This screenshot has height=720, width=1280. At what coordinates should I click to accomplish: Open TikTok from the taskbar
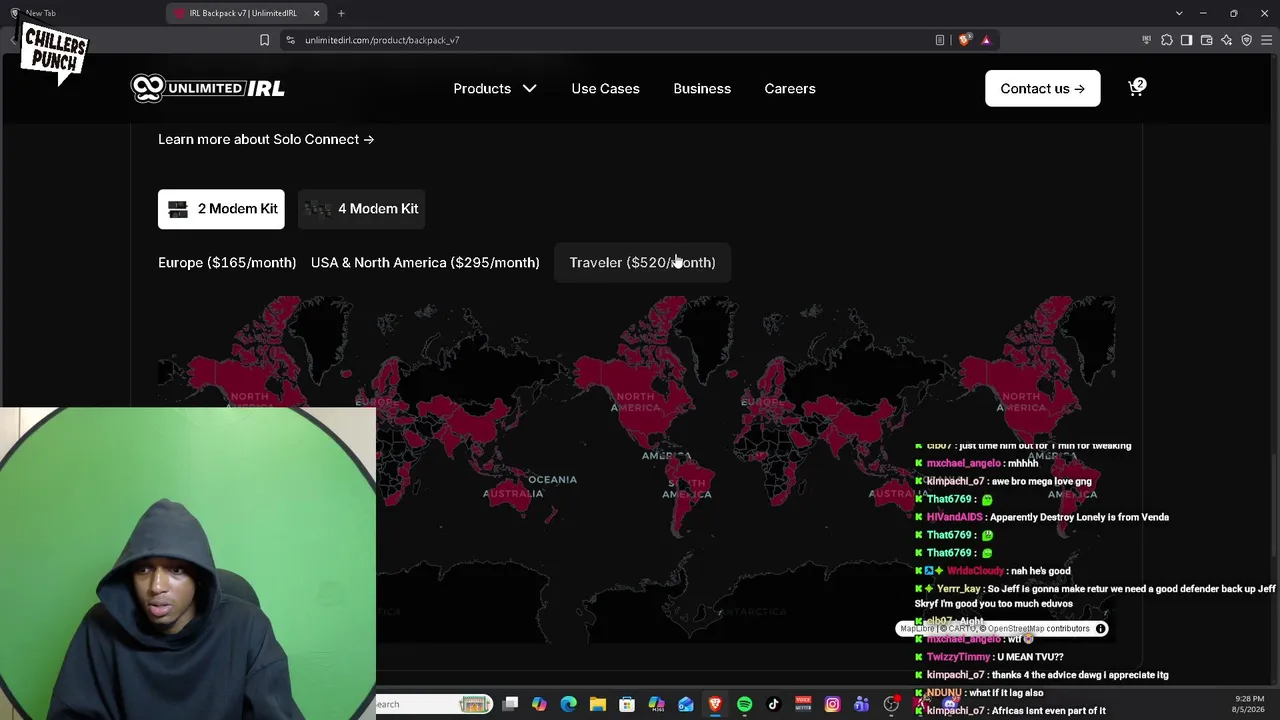[773, 704]
